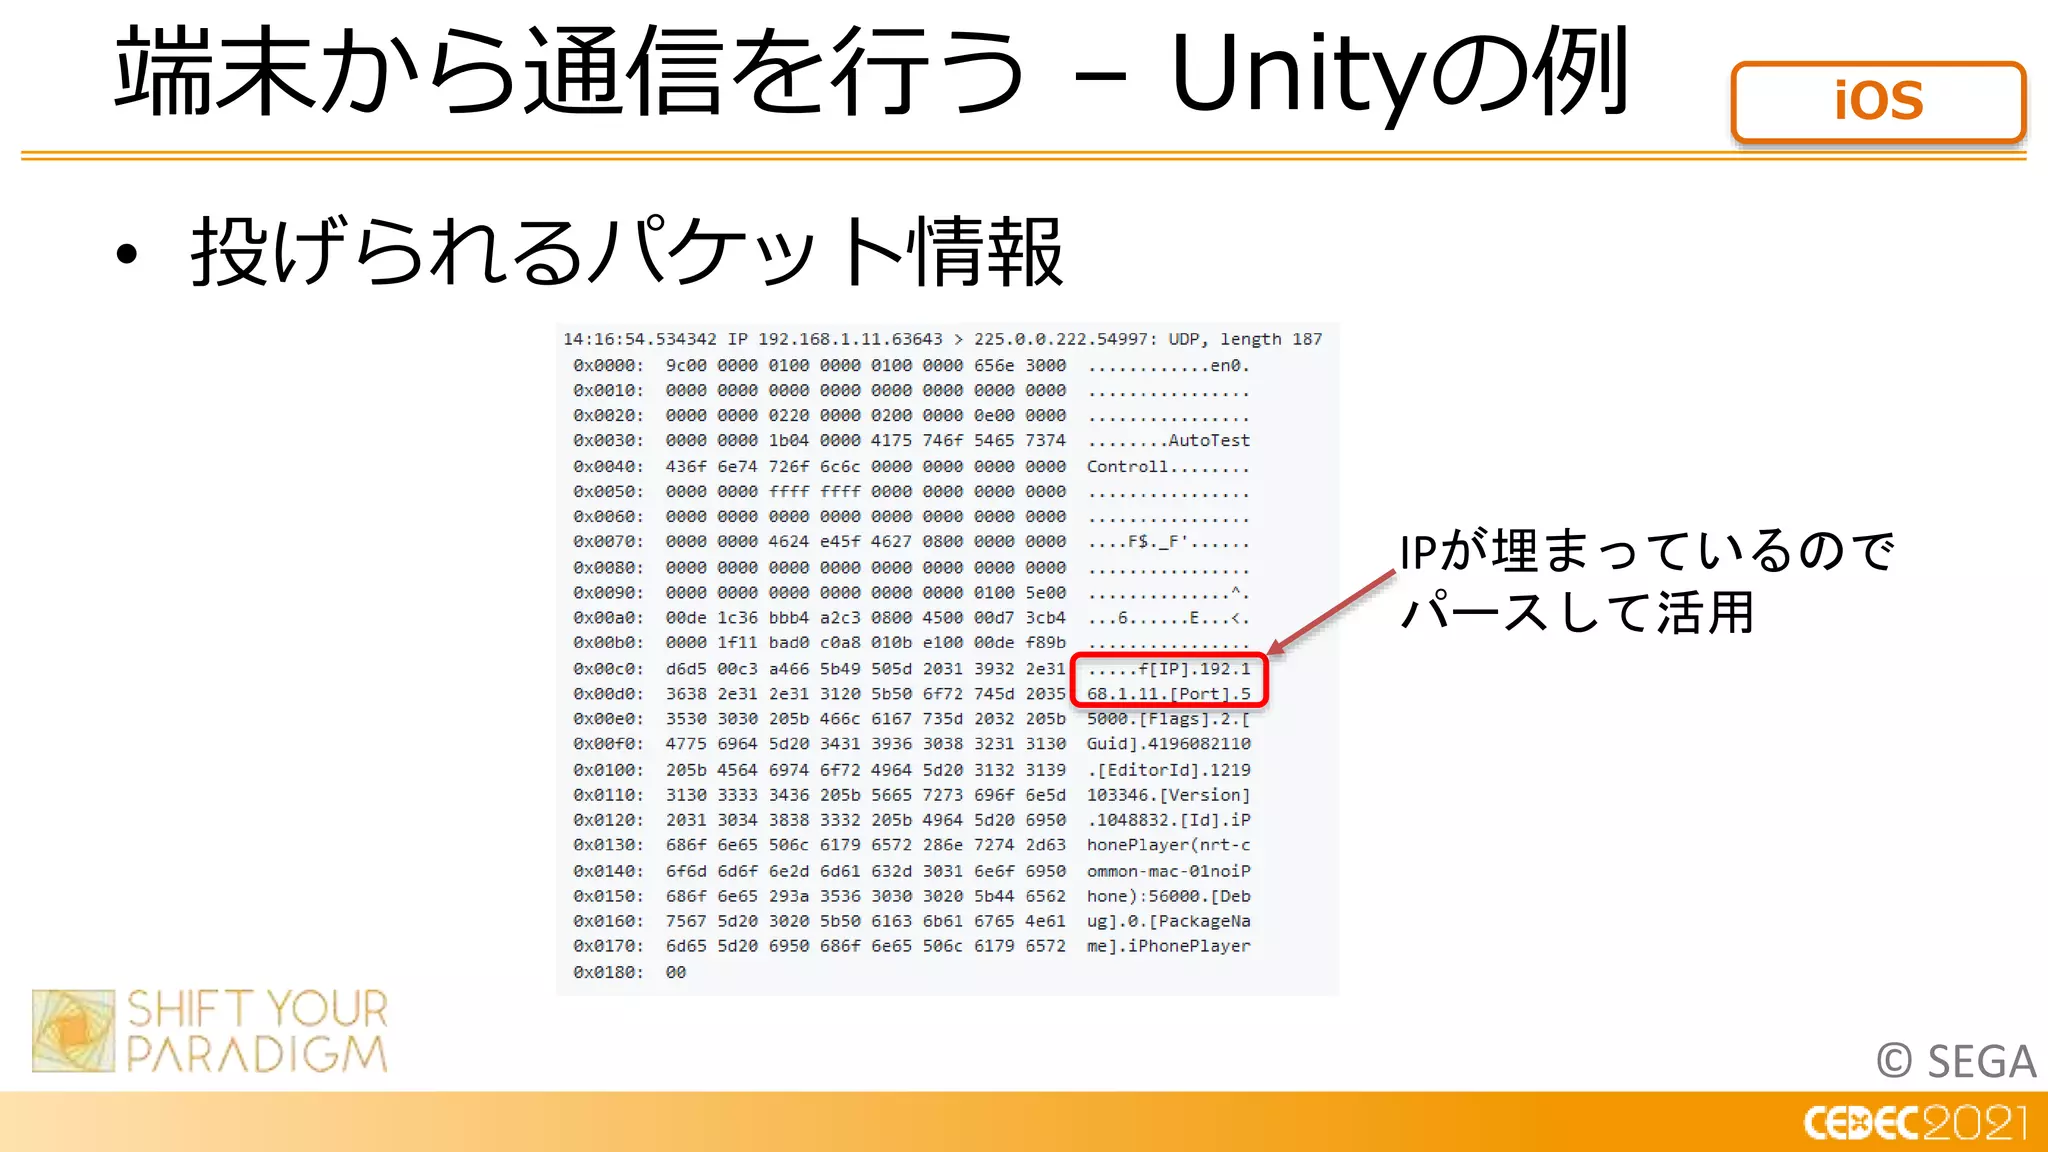
Task: Click hex dump row 0x0030: showing AutoTest
Action: [911, 440]
